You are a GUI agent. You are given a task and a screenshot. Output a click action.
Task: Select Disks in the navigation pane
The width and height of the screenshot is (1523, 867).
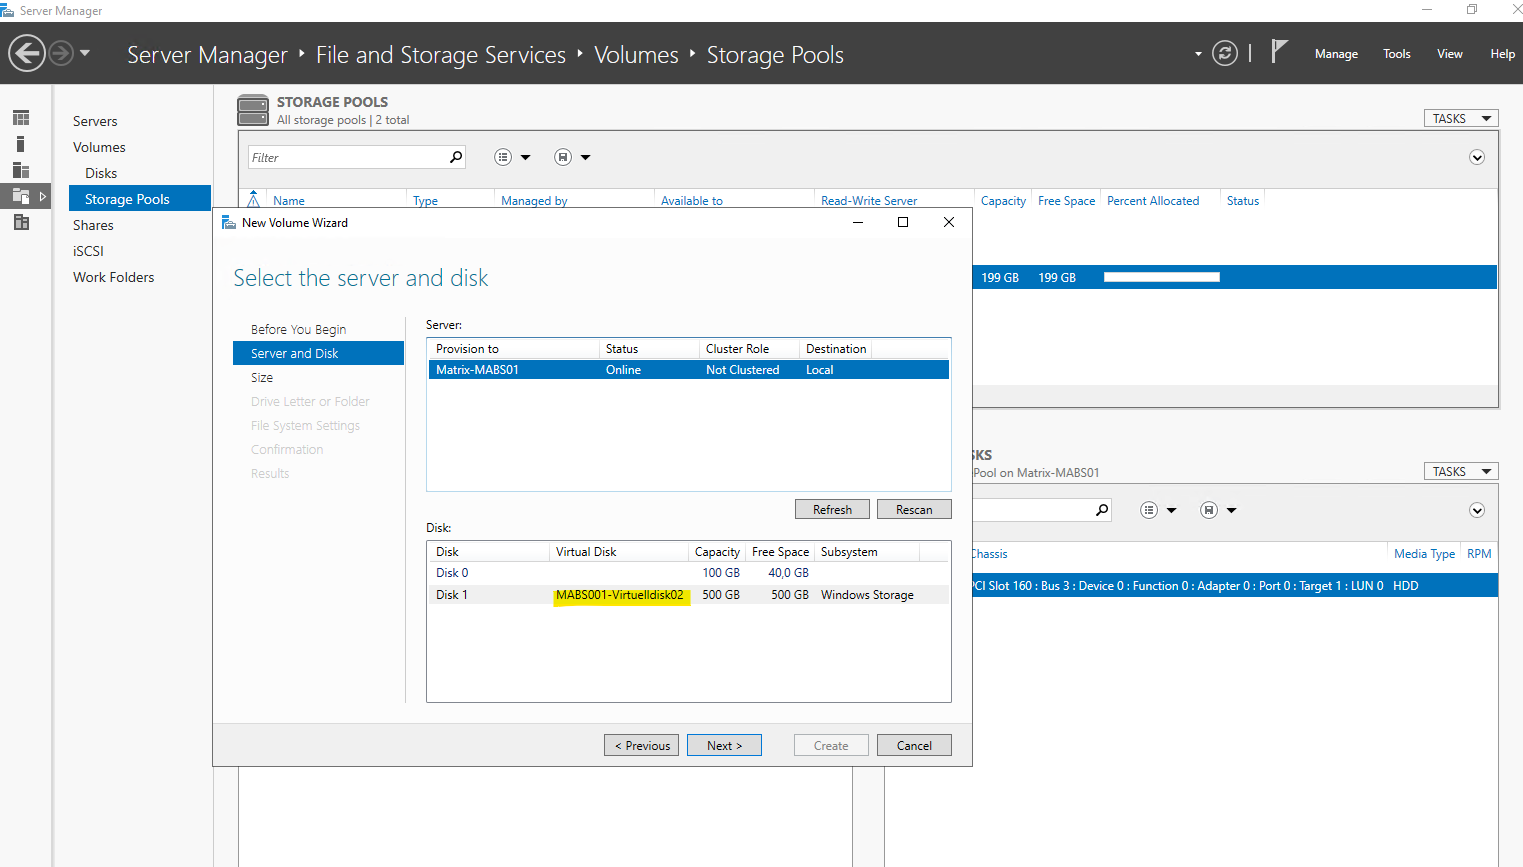coord(101,173)
